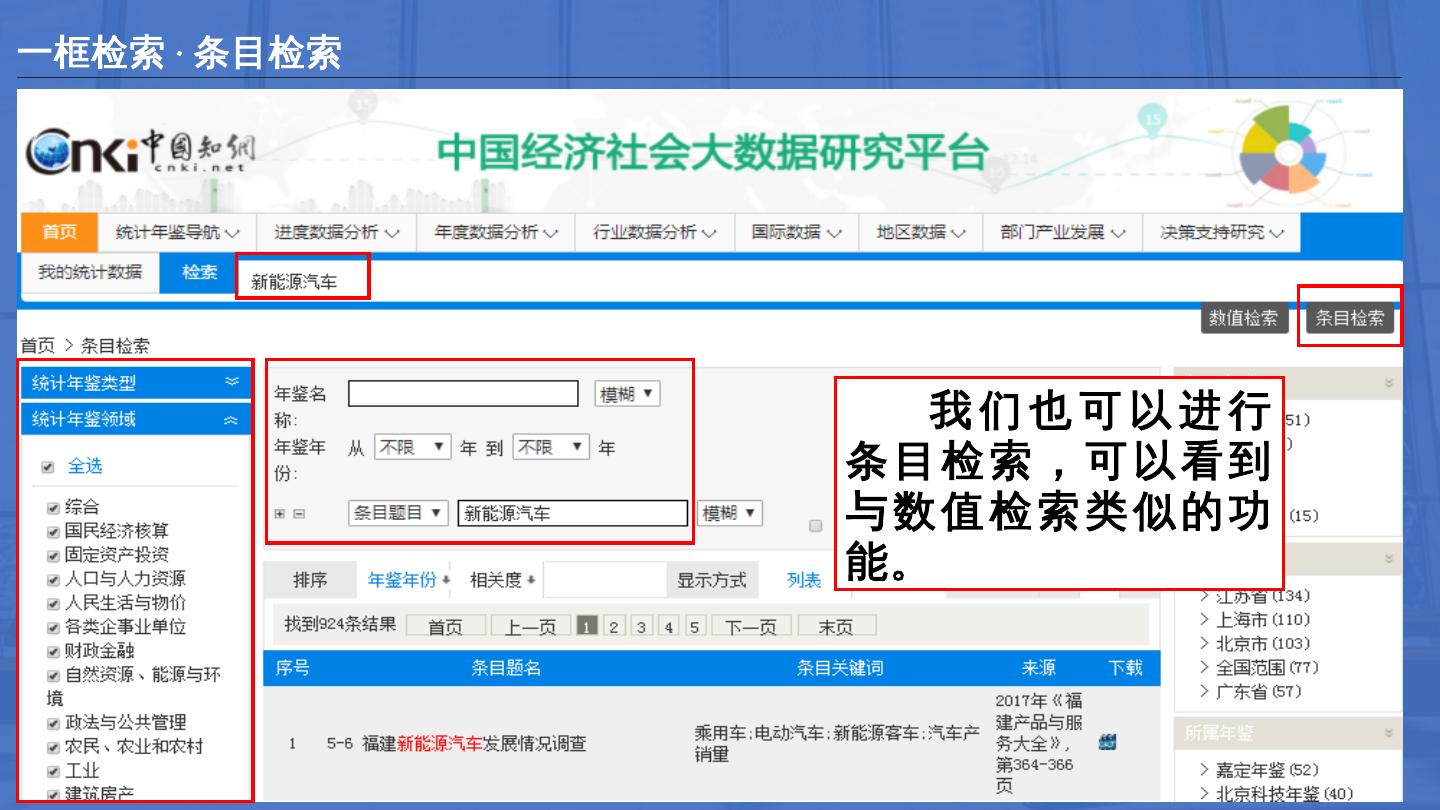The height and width of the screenshot is (810, 1440).
Task: Sort by 相关度 arrow
Action: [x=531, y=580]
